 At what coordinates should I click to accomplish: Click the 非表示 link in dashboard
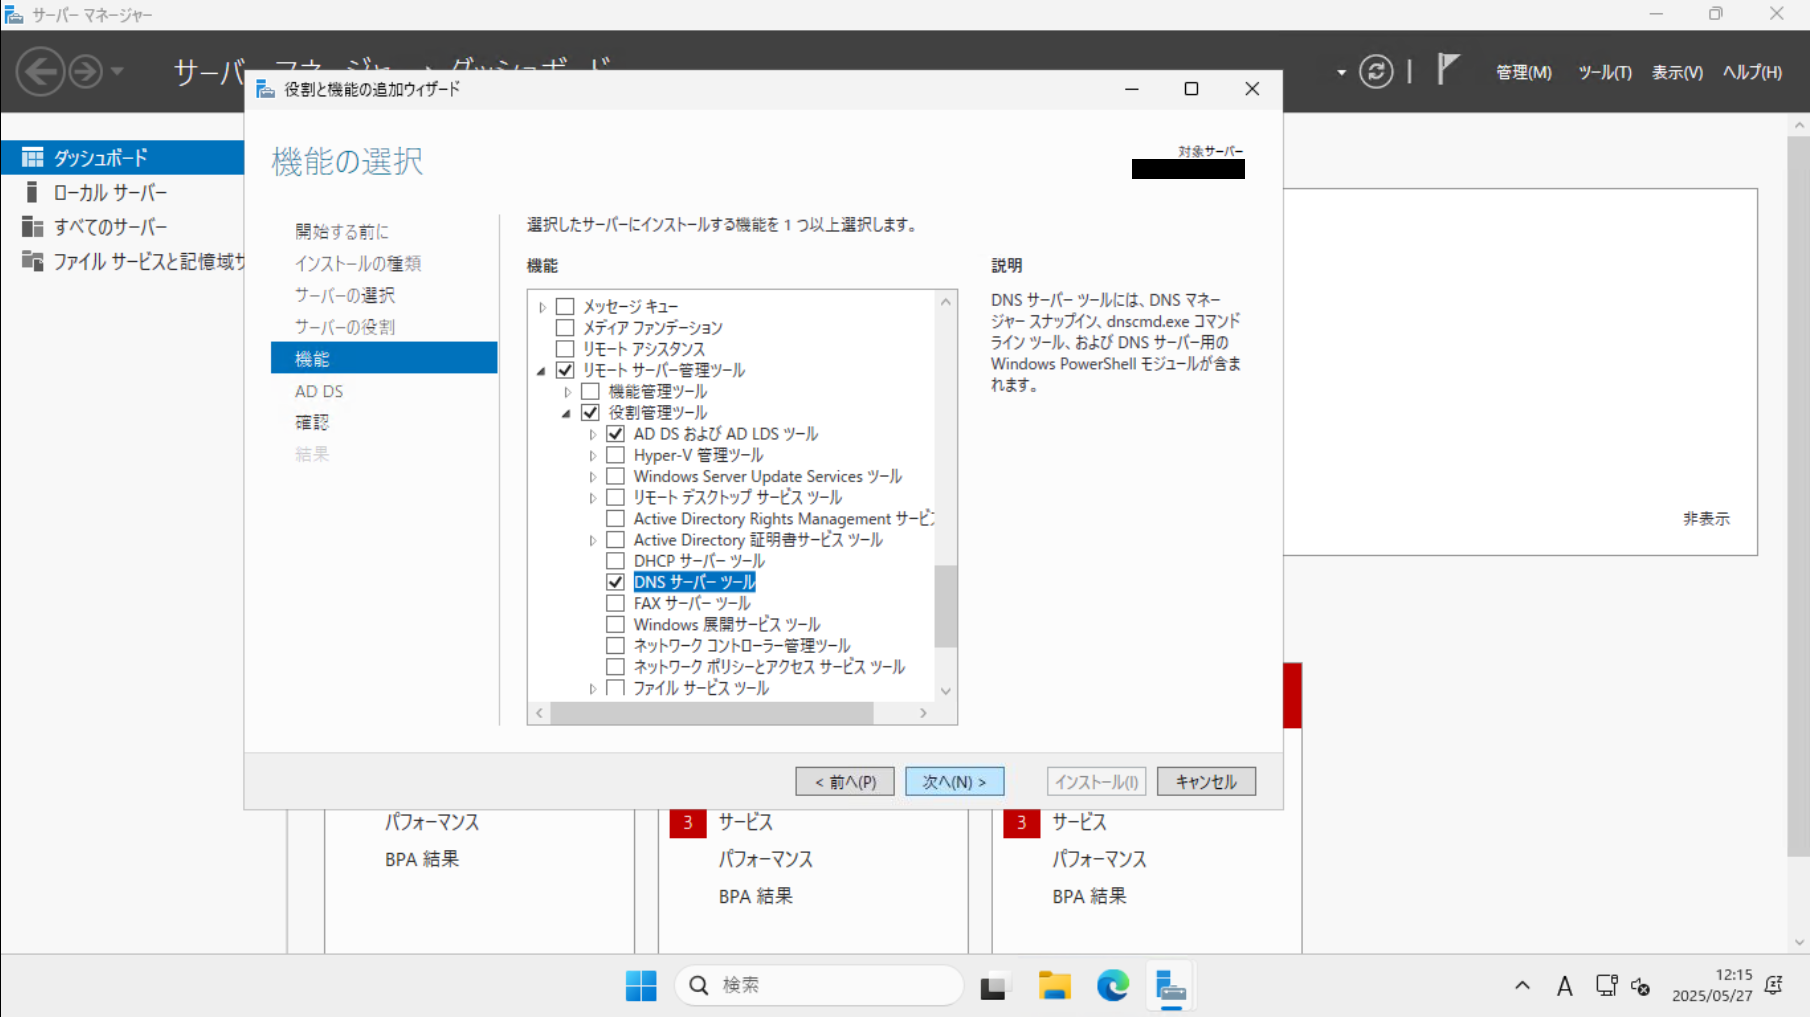(1706, 518)
